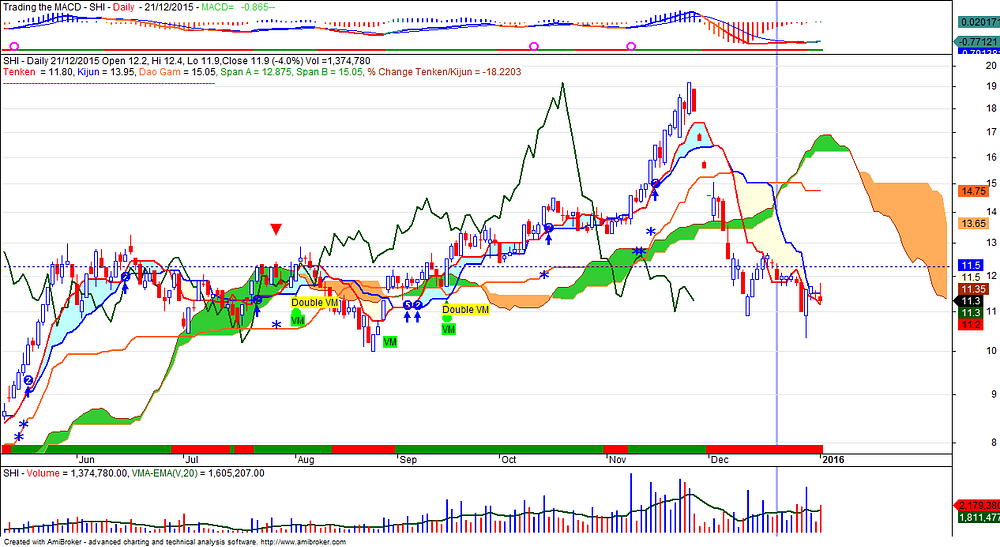Click the lowest blue asterisk at chart's bottom-left

click(18, 437)
